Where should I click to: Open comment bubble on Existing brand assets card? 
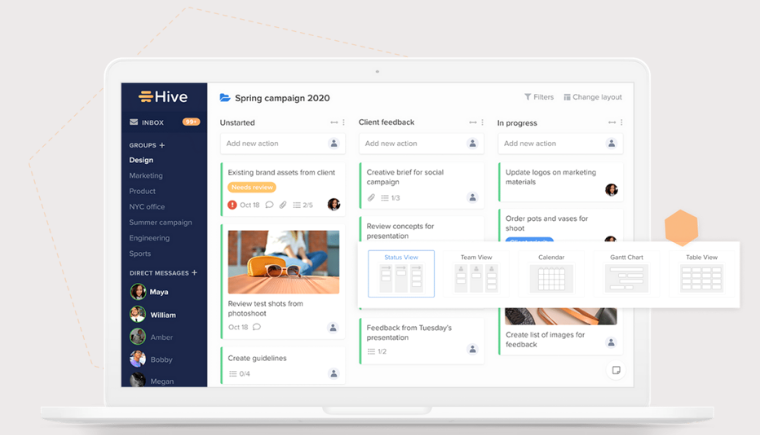(269, 205)
